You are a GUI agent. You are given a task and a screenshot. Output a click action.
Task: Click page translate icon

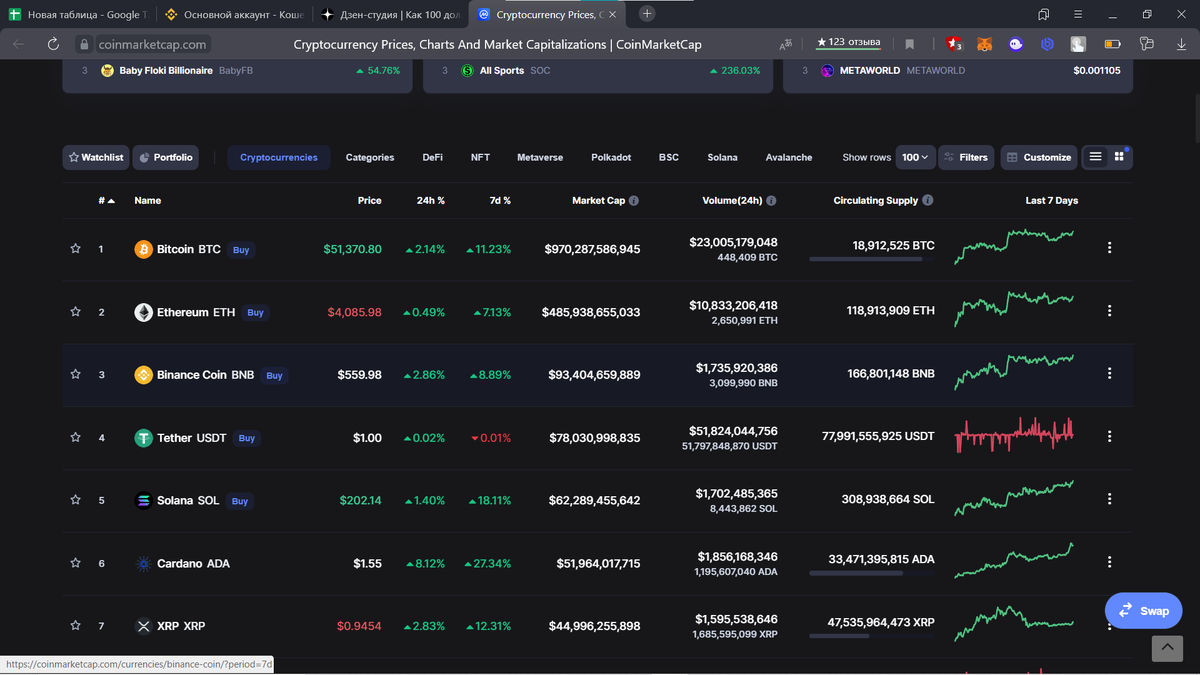(785, 44)
